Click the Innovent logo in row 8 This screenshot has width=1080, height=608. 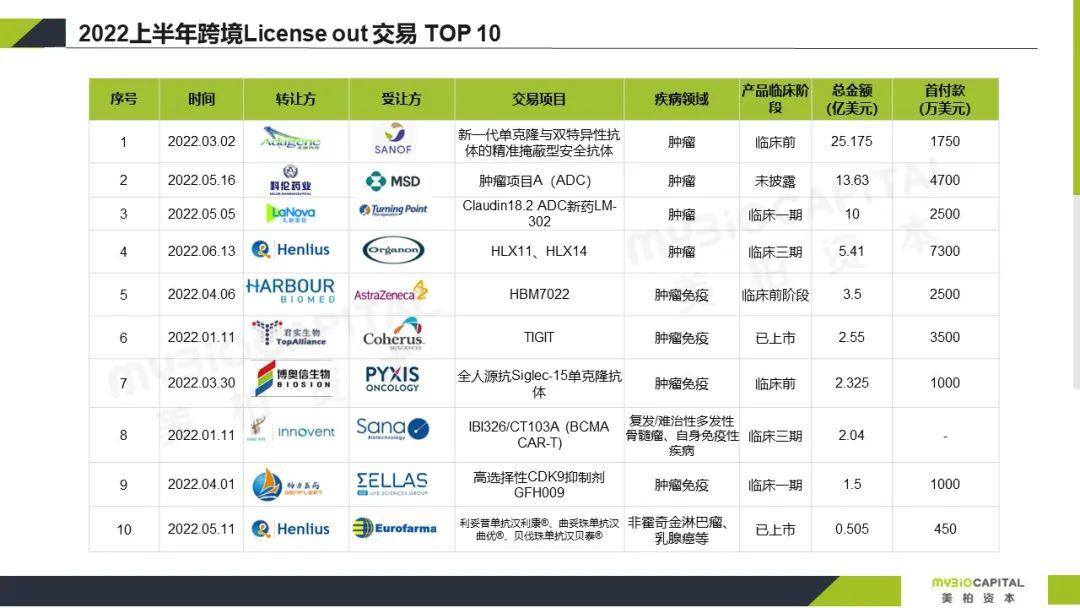coord(293,432)
